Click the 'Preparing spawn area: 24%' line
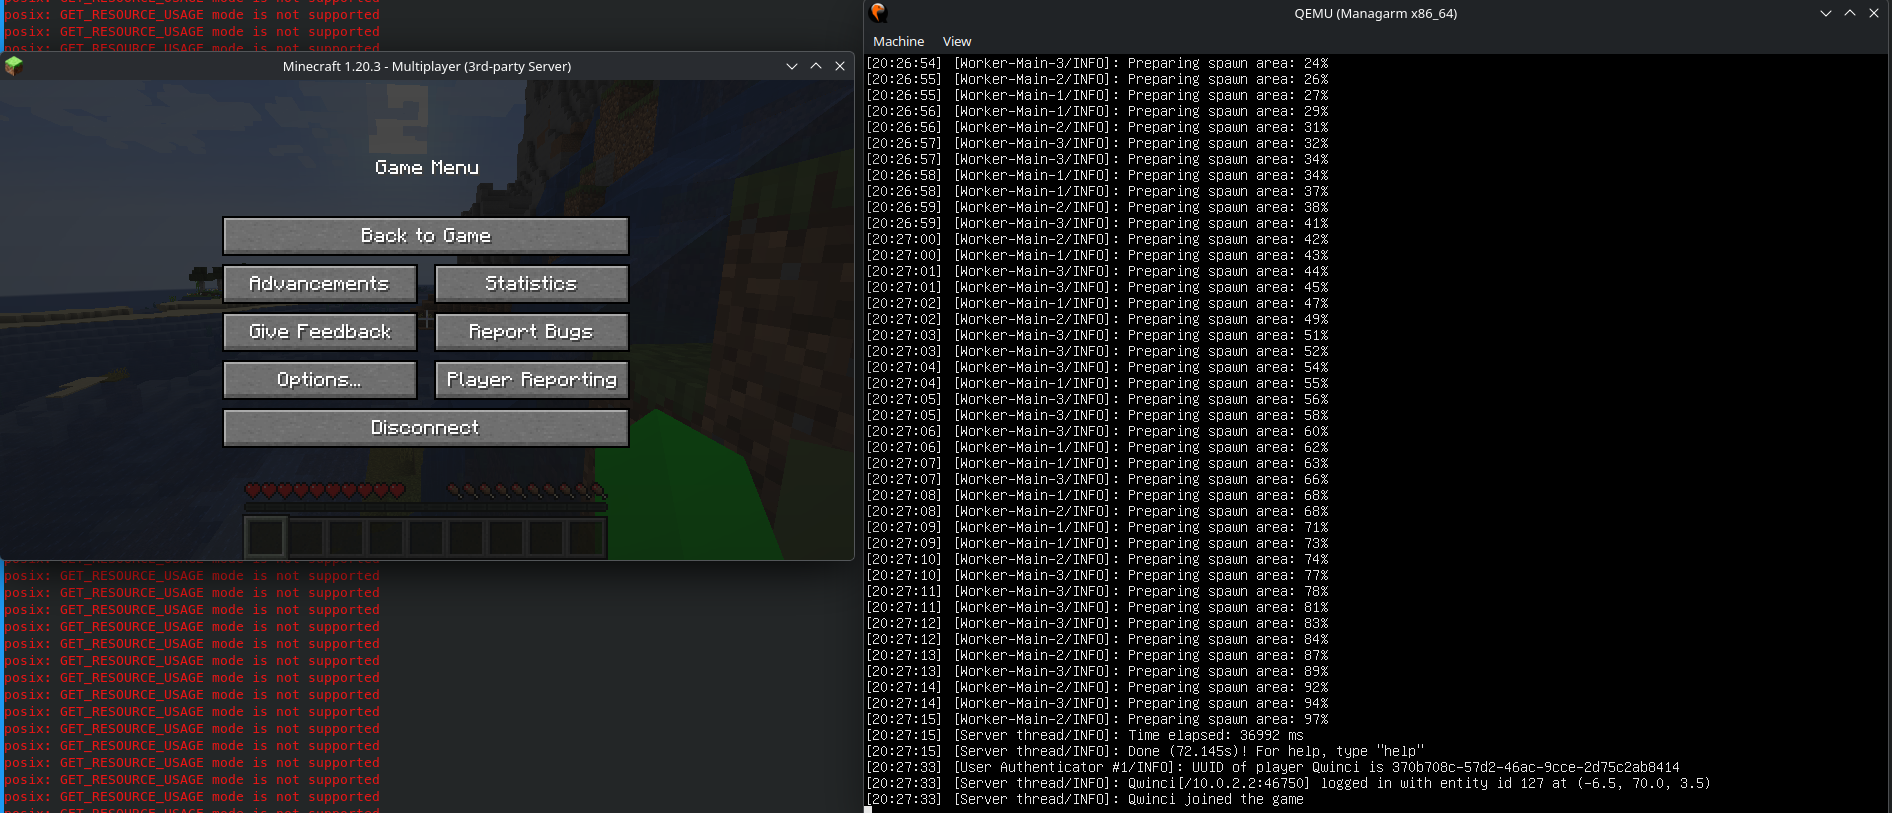The height and width of the screenshot is (813, 1892). [1097, 63]
